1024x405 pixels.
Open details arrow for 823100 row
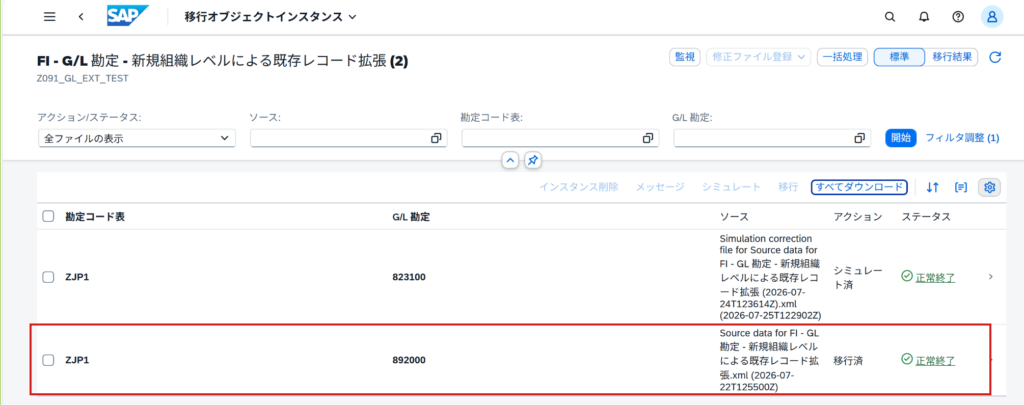point(991,277)
